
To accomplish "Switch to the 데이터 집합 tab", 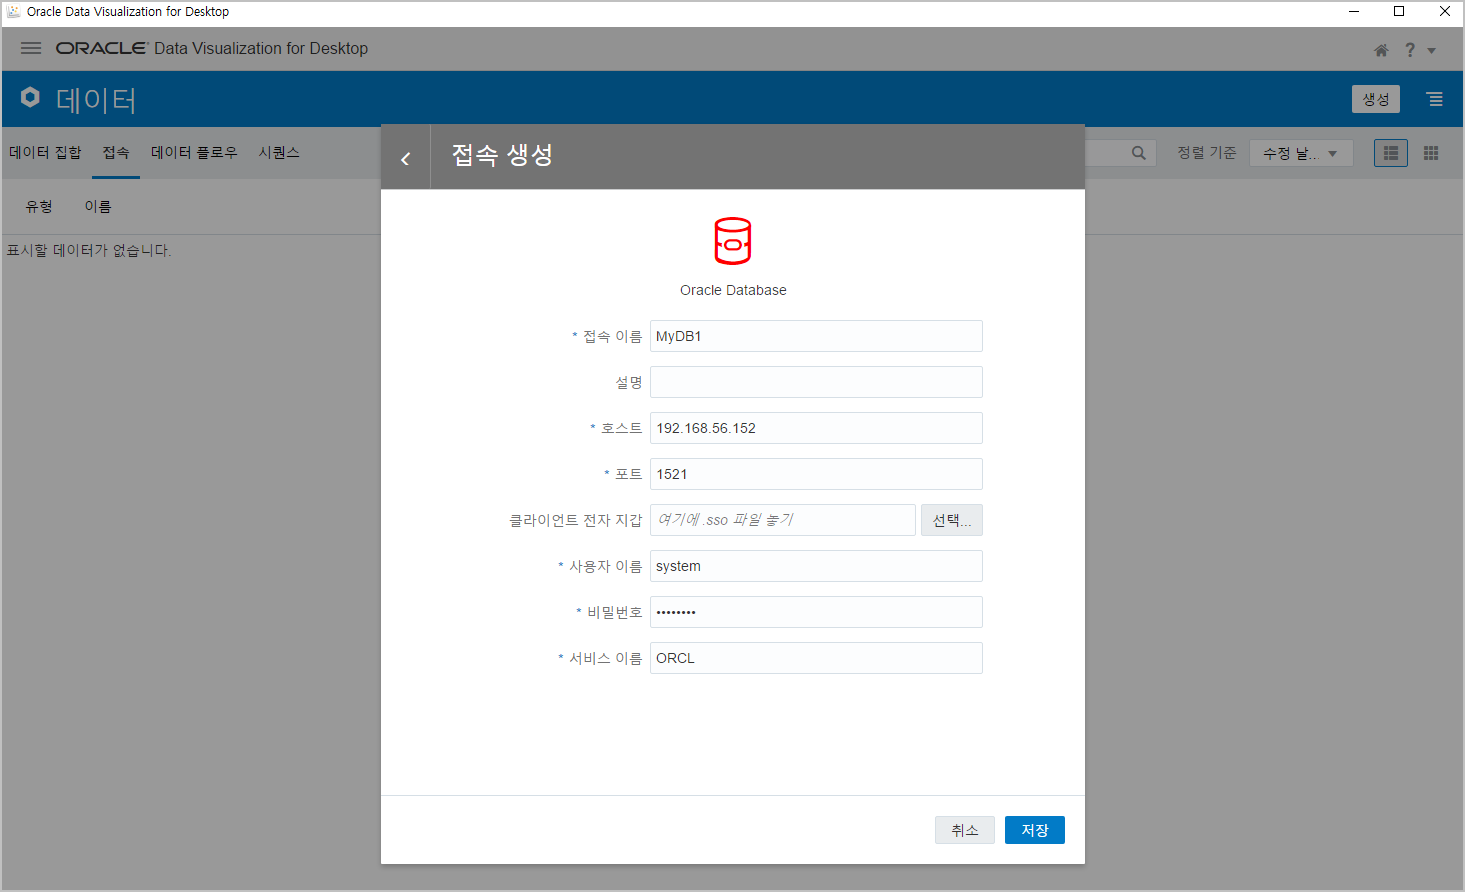I will [45, 152].
